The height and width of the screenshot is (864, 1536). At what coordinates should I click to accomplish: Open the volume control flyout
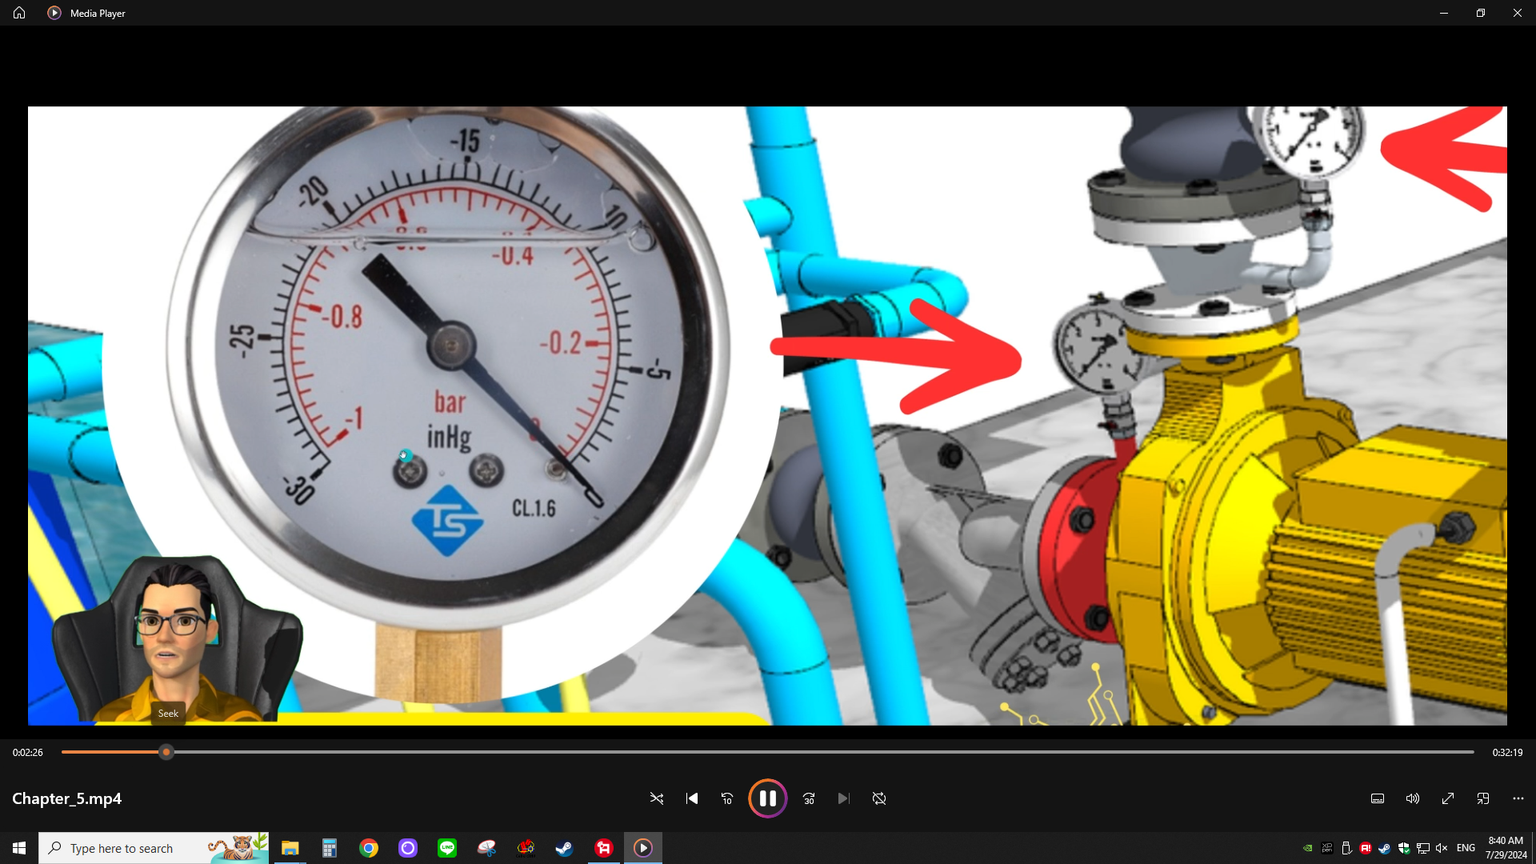coord(1412,799)
